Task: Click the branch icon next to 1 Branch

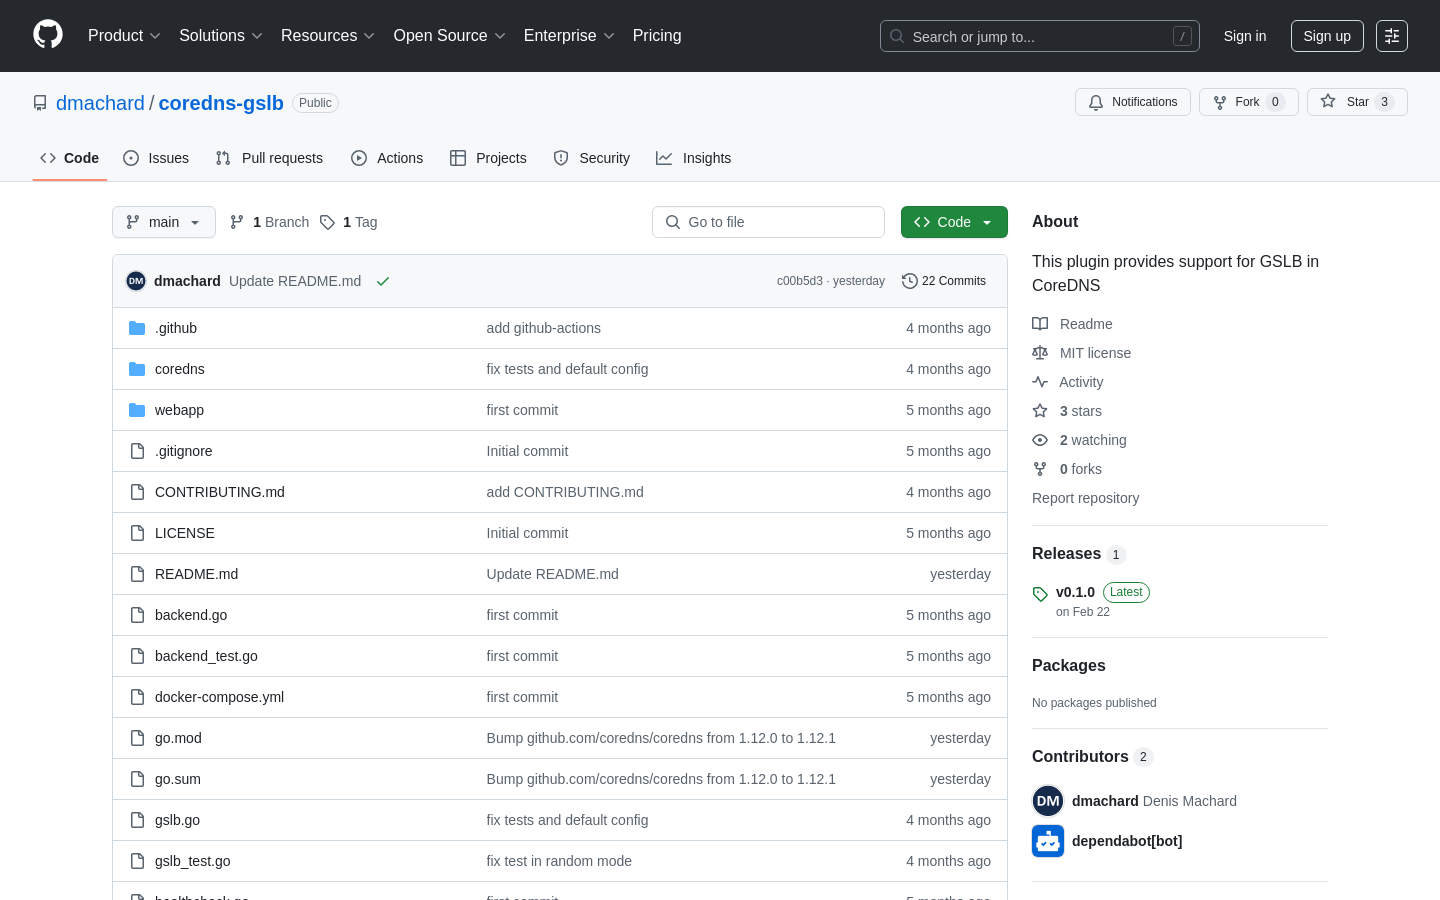Action: point(237,222)
